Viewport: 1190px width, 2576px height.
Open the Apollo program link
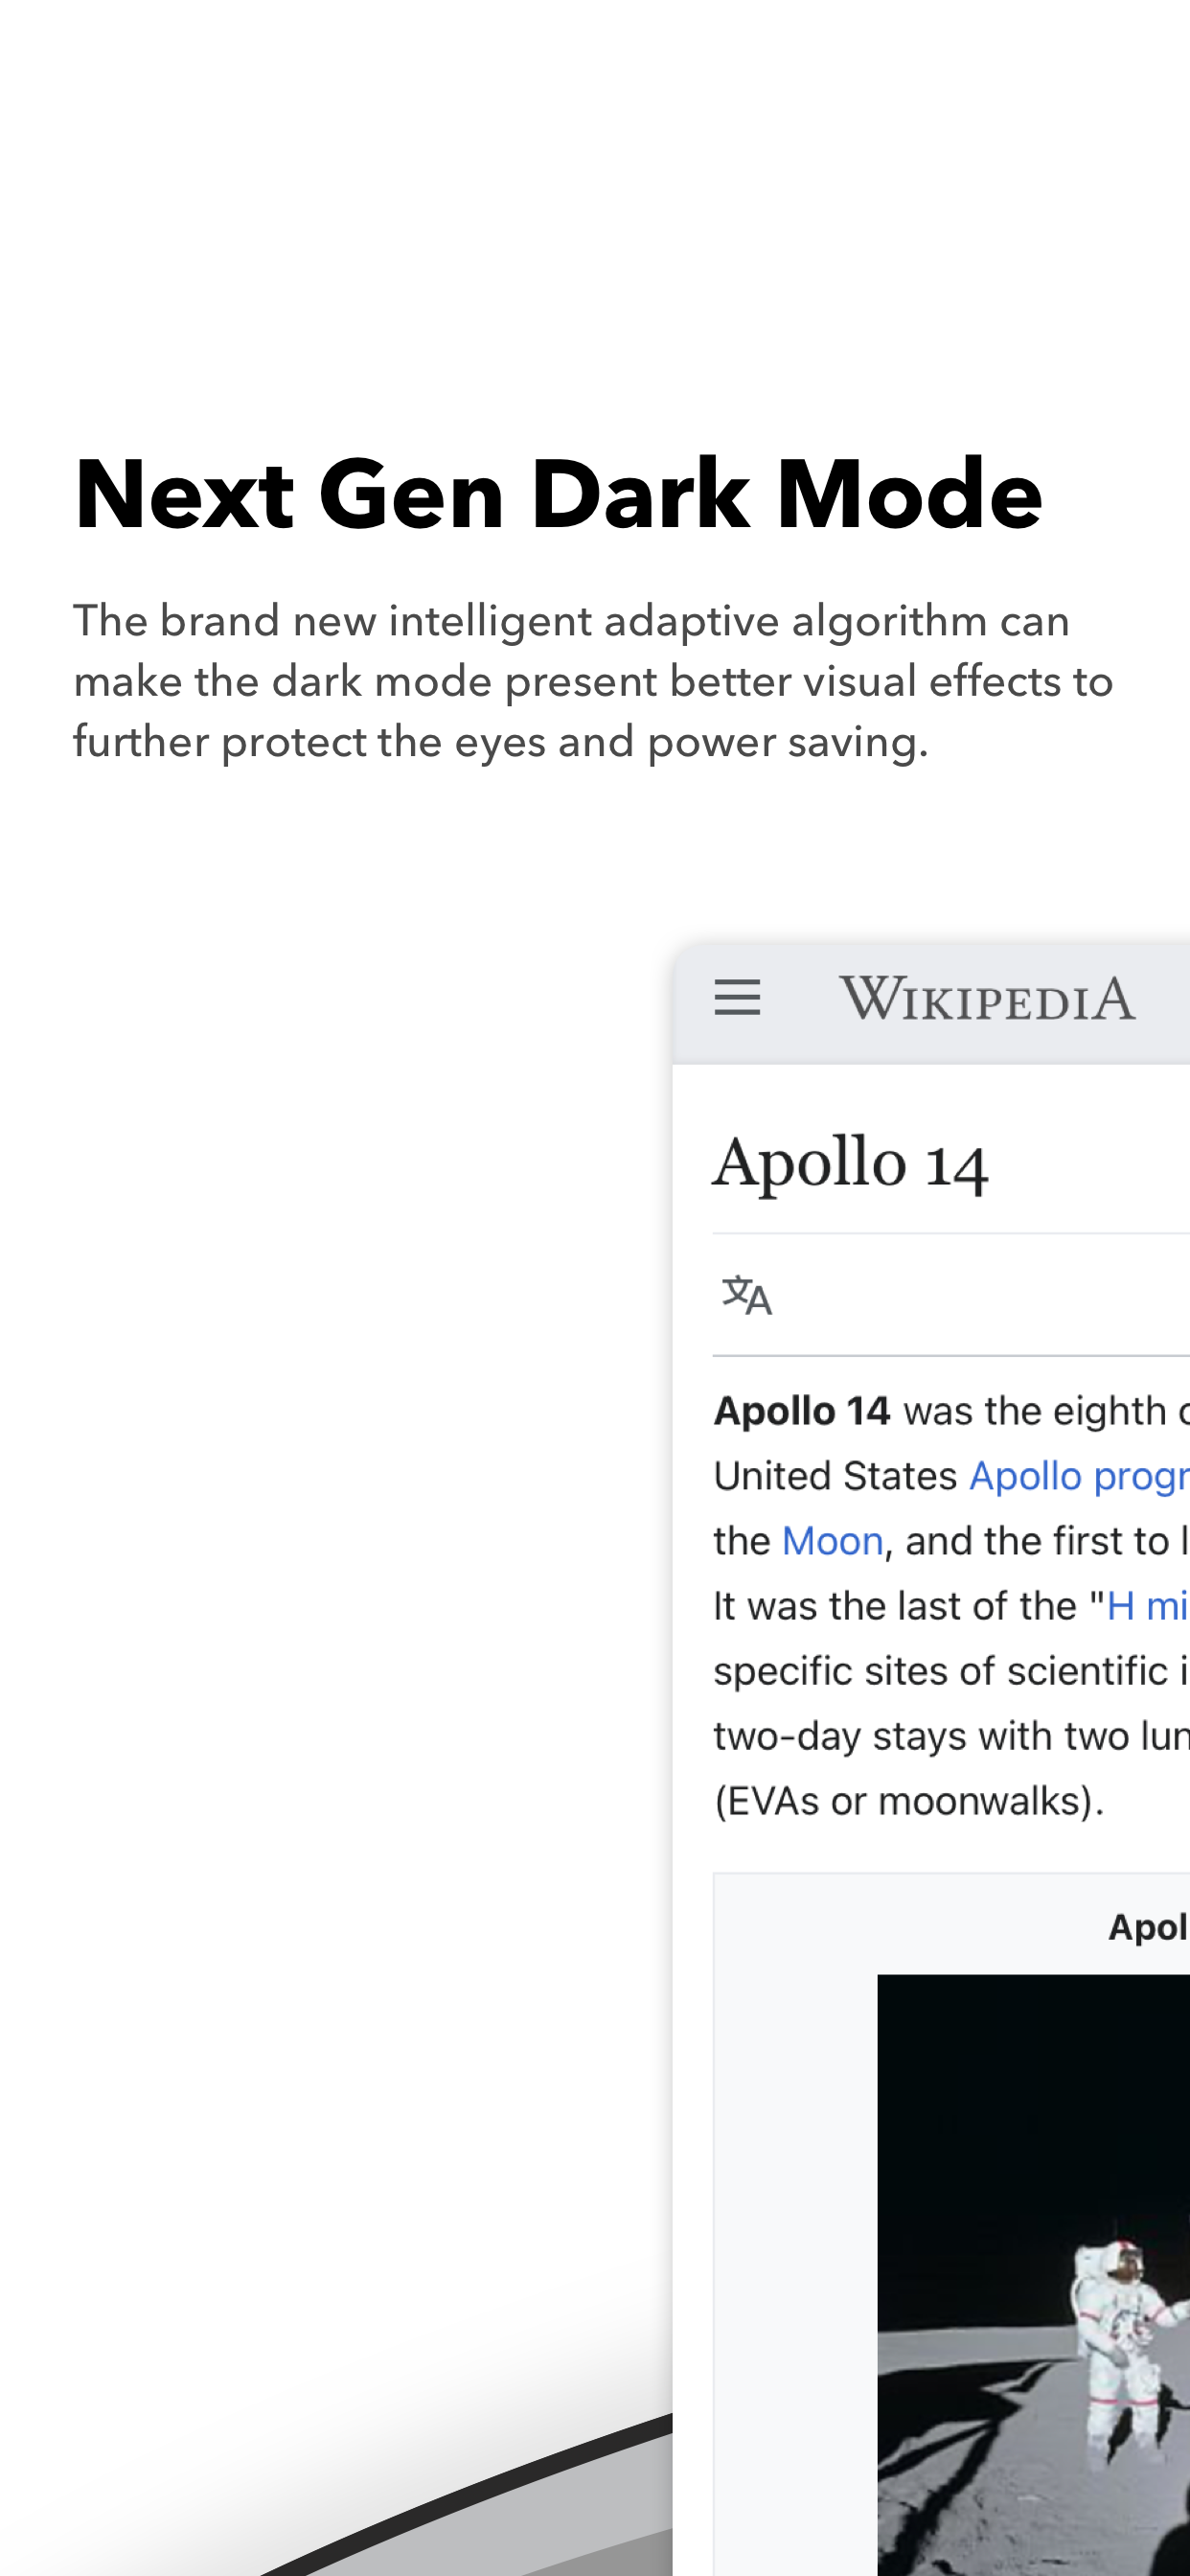tap(1078, 1476)
